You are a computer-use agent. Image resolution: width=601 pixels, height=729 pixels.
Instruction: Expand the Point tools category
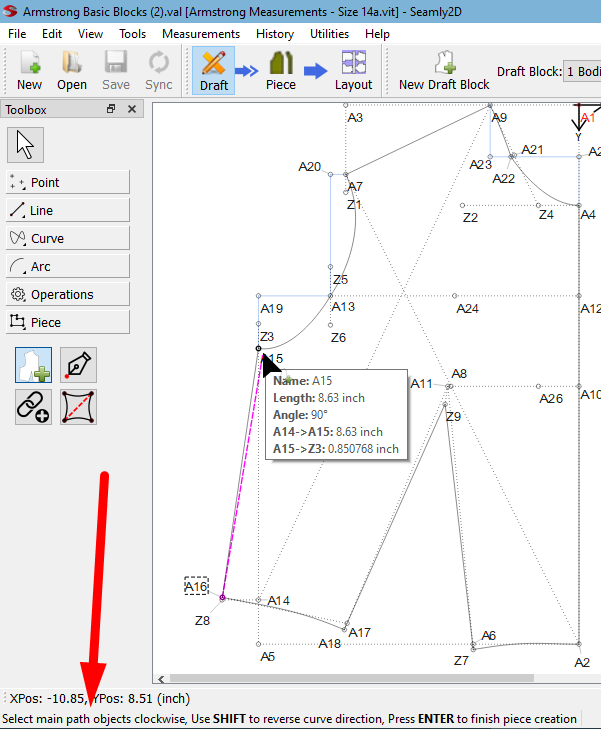[x=68, y=182]
